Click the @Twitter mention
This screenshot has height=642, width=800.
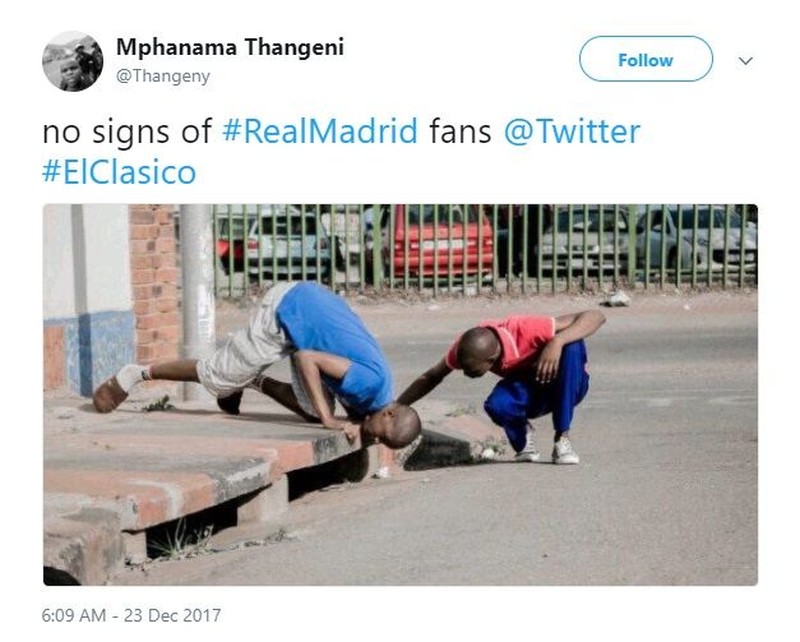tap(572, 131)
